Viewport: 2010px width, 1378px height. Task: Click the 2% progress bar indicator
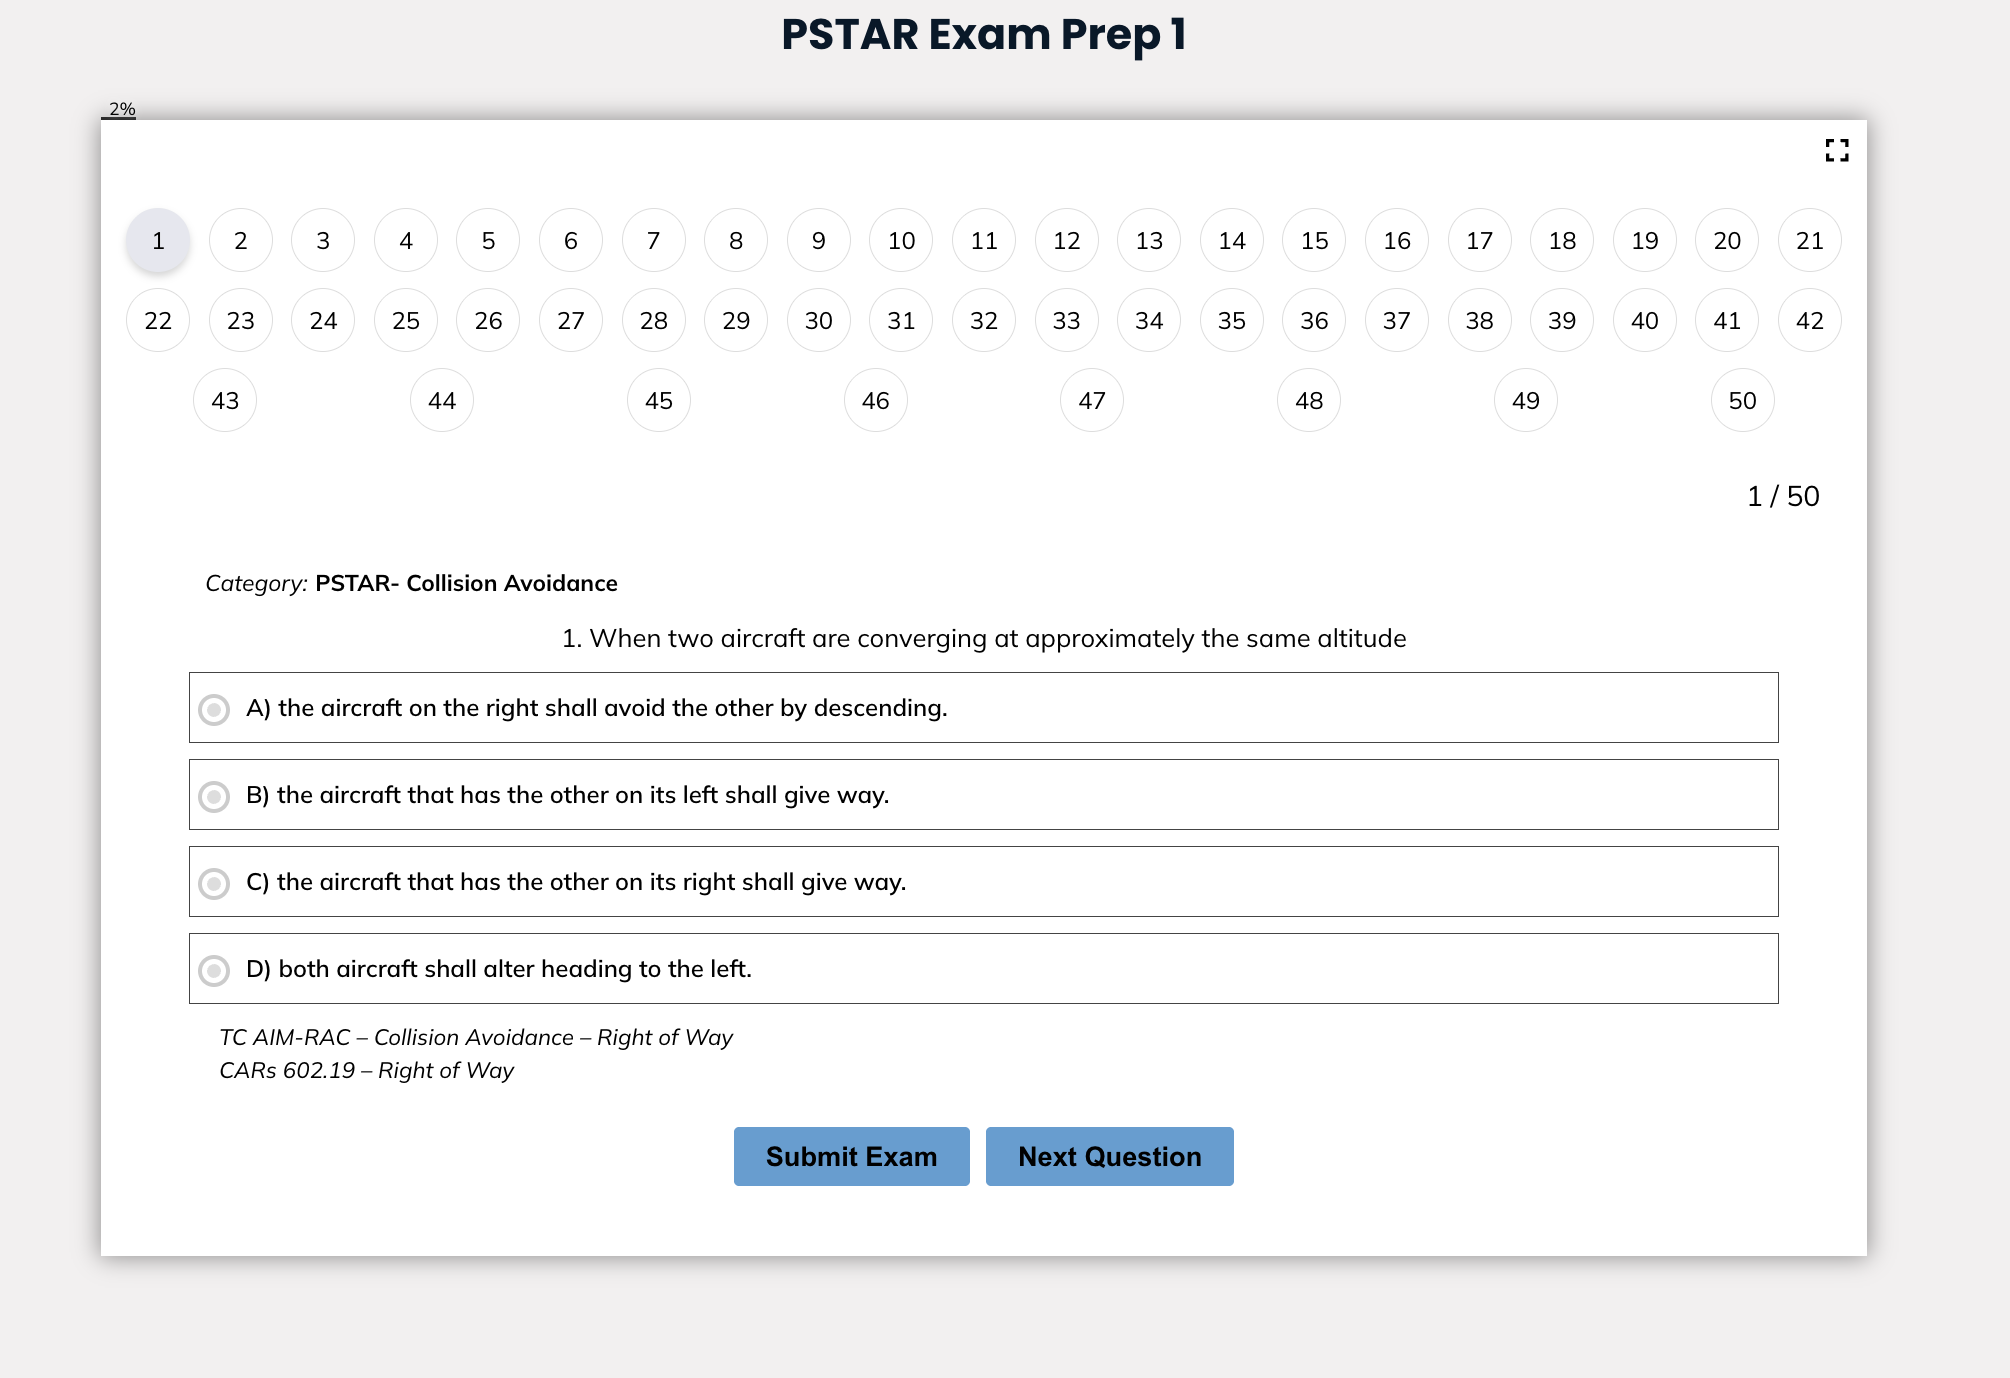click(x=120, y=110)
